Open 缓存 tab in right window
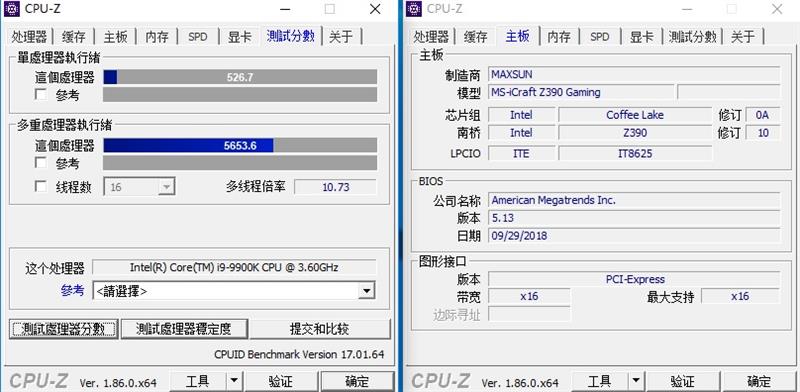This screenshot has width=800, height=392. tap(476, 37)
